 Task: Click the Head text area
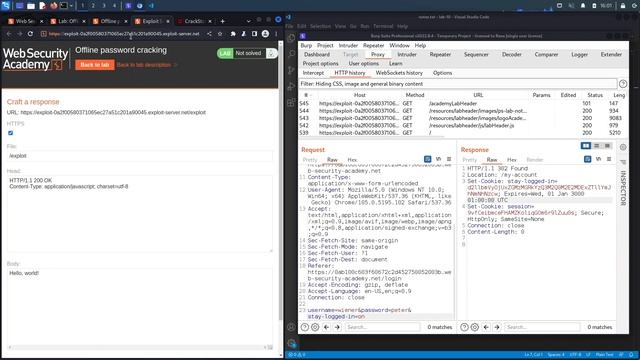tap(140, 213)
